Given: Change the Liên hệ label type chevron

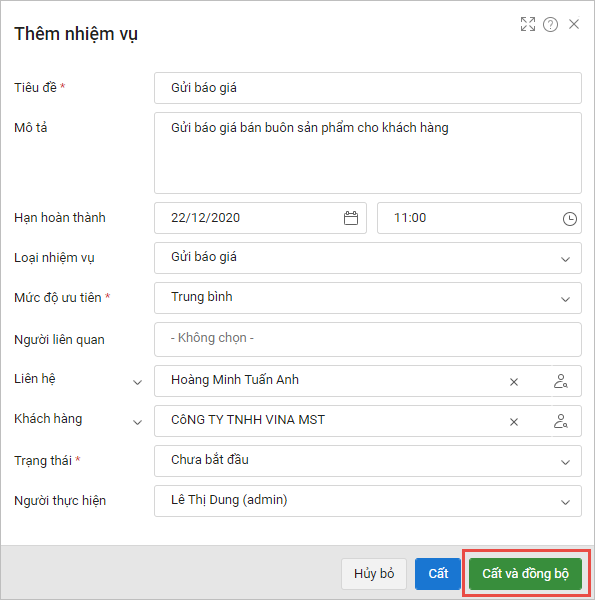Looking at the screenshot, I should pos(137,382).
